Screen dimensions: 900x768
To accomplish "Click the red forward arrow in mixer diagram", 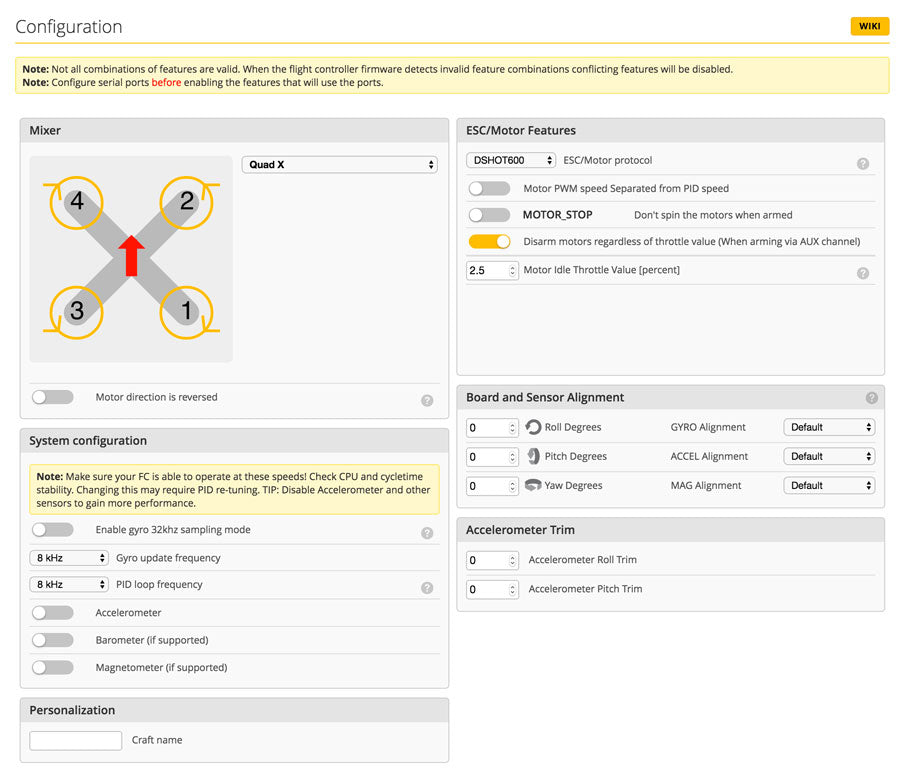I will tap(131, 256).
